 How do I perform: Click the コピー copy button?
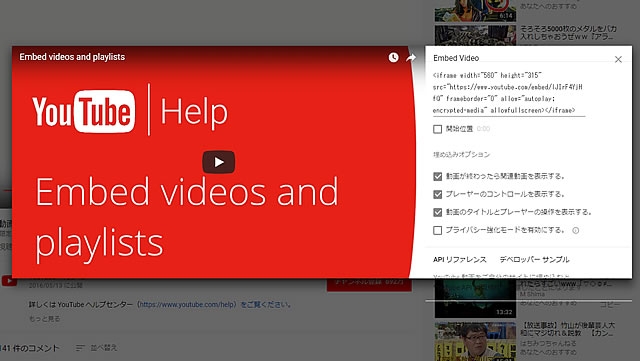(x=610, y=305)
